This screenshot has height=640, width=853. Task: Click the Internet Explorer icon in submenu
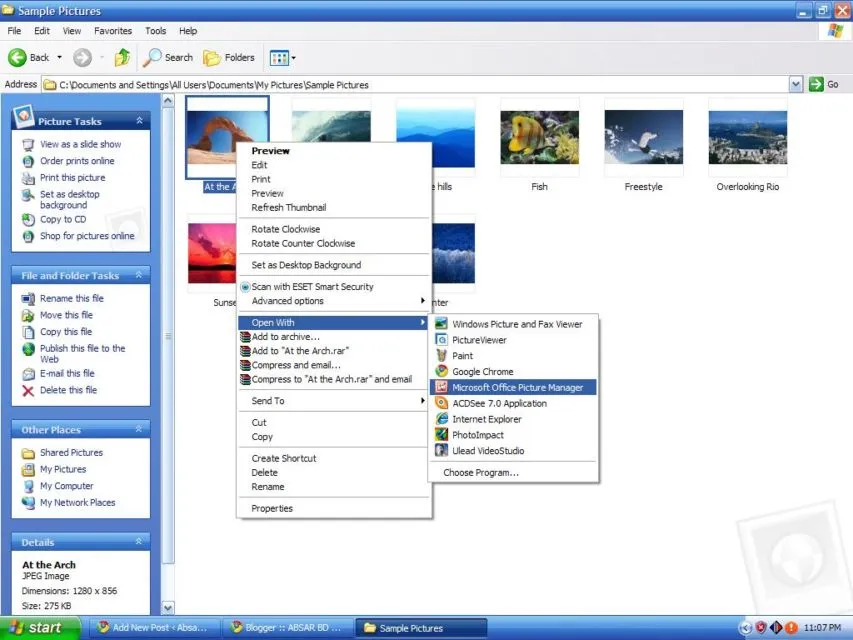point(442,419)
